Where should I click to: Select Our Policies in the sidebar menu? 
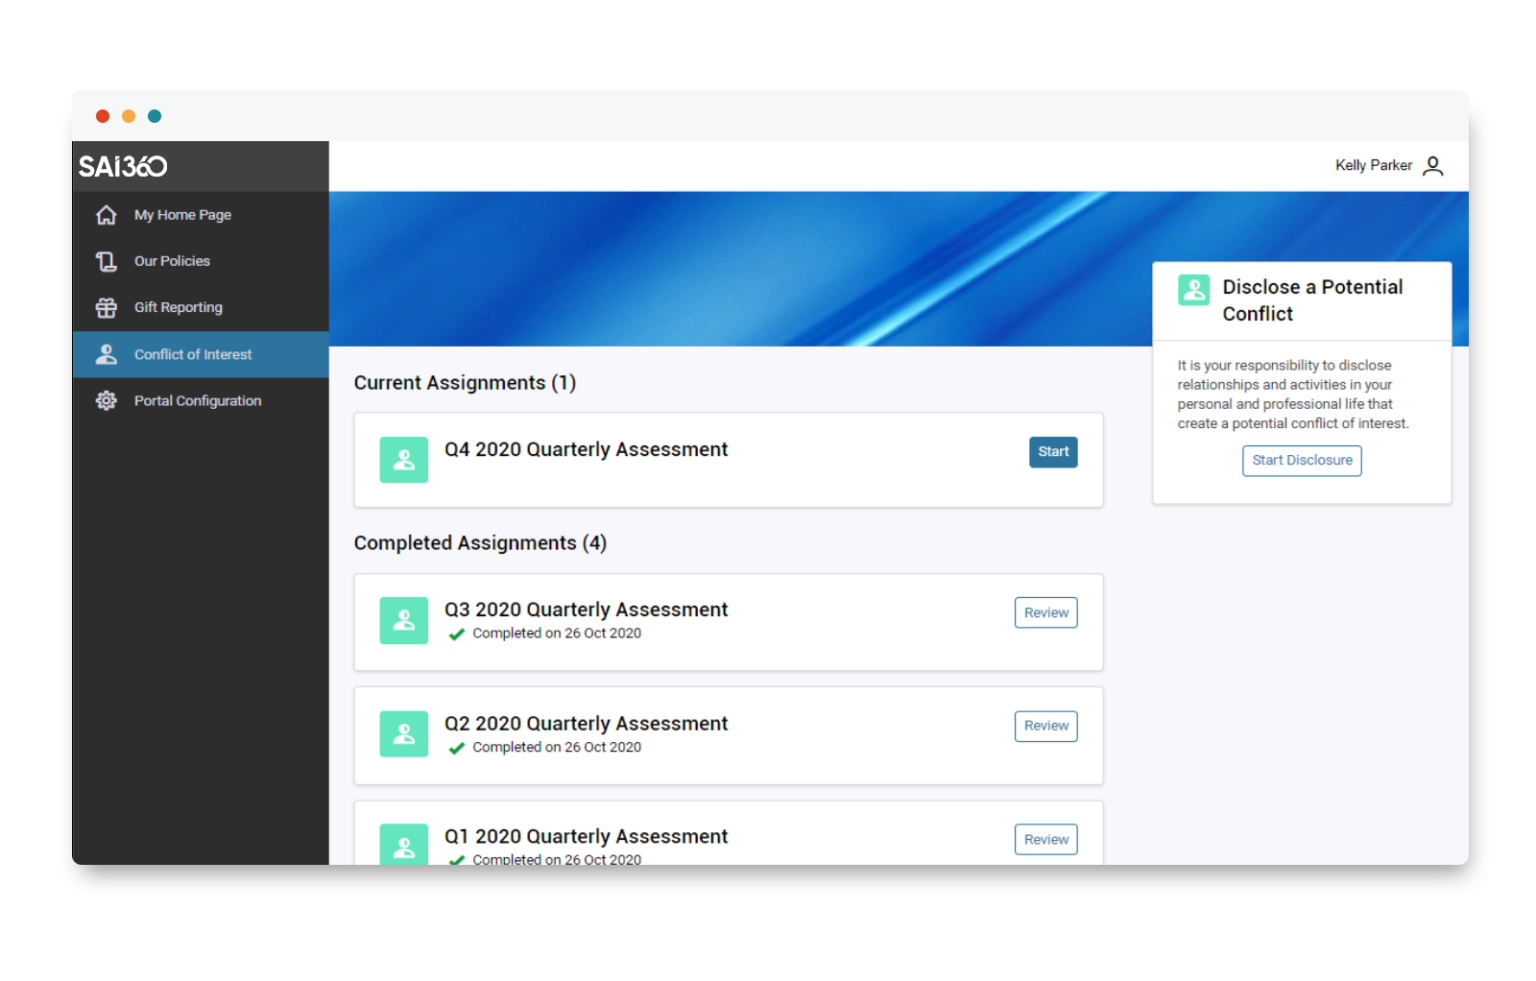coord(172,261)
